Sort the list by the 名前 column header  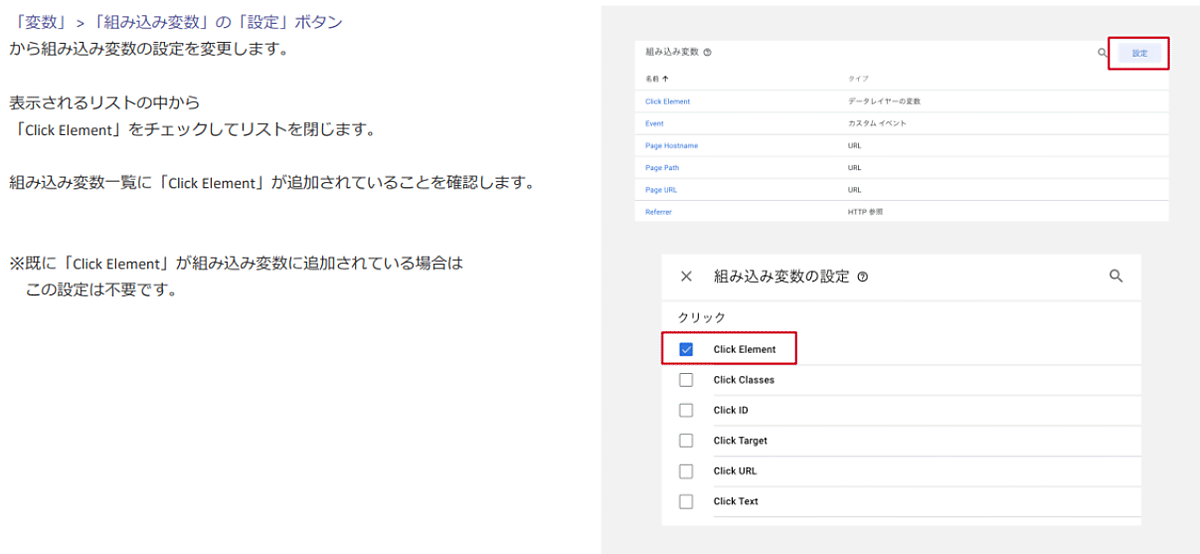(657, 77)
